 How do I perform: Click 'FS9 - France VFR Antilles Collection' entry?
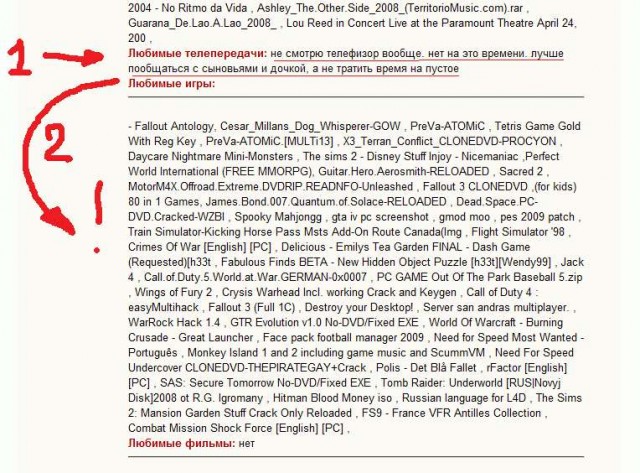[451, 413]
